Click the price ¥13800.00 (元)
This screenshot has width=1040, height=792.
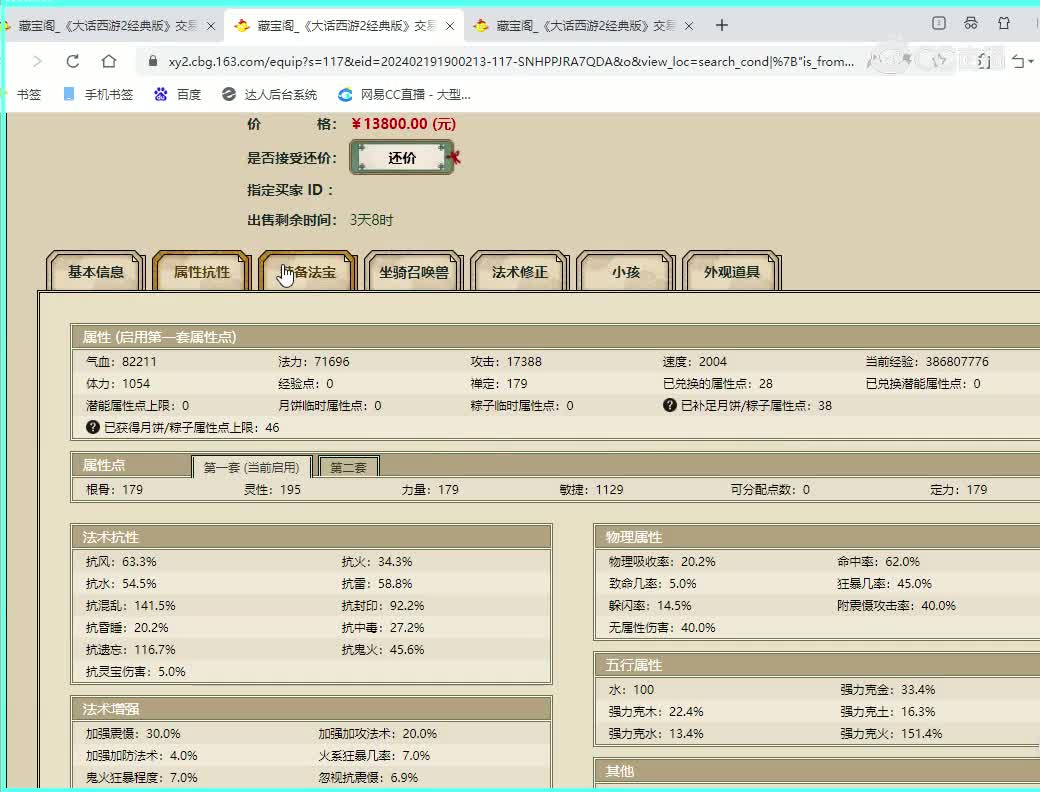click(403, 124)
